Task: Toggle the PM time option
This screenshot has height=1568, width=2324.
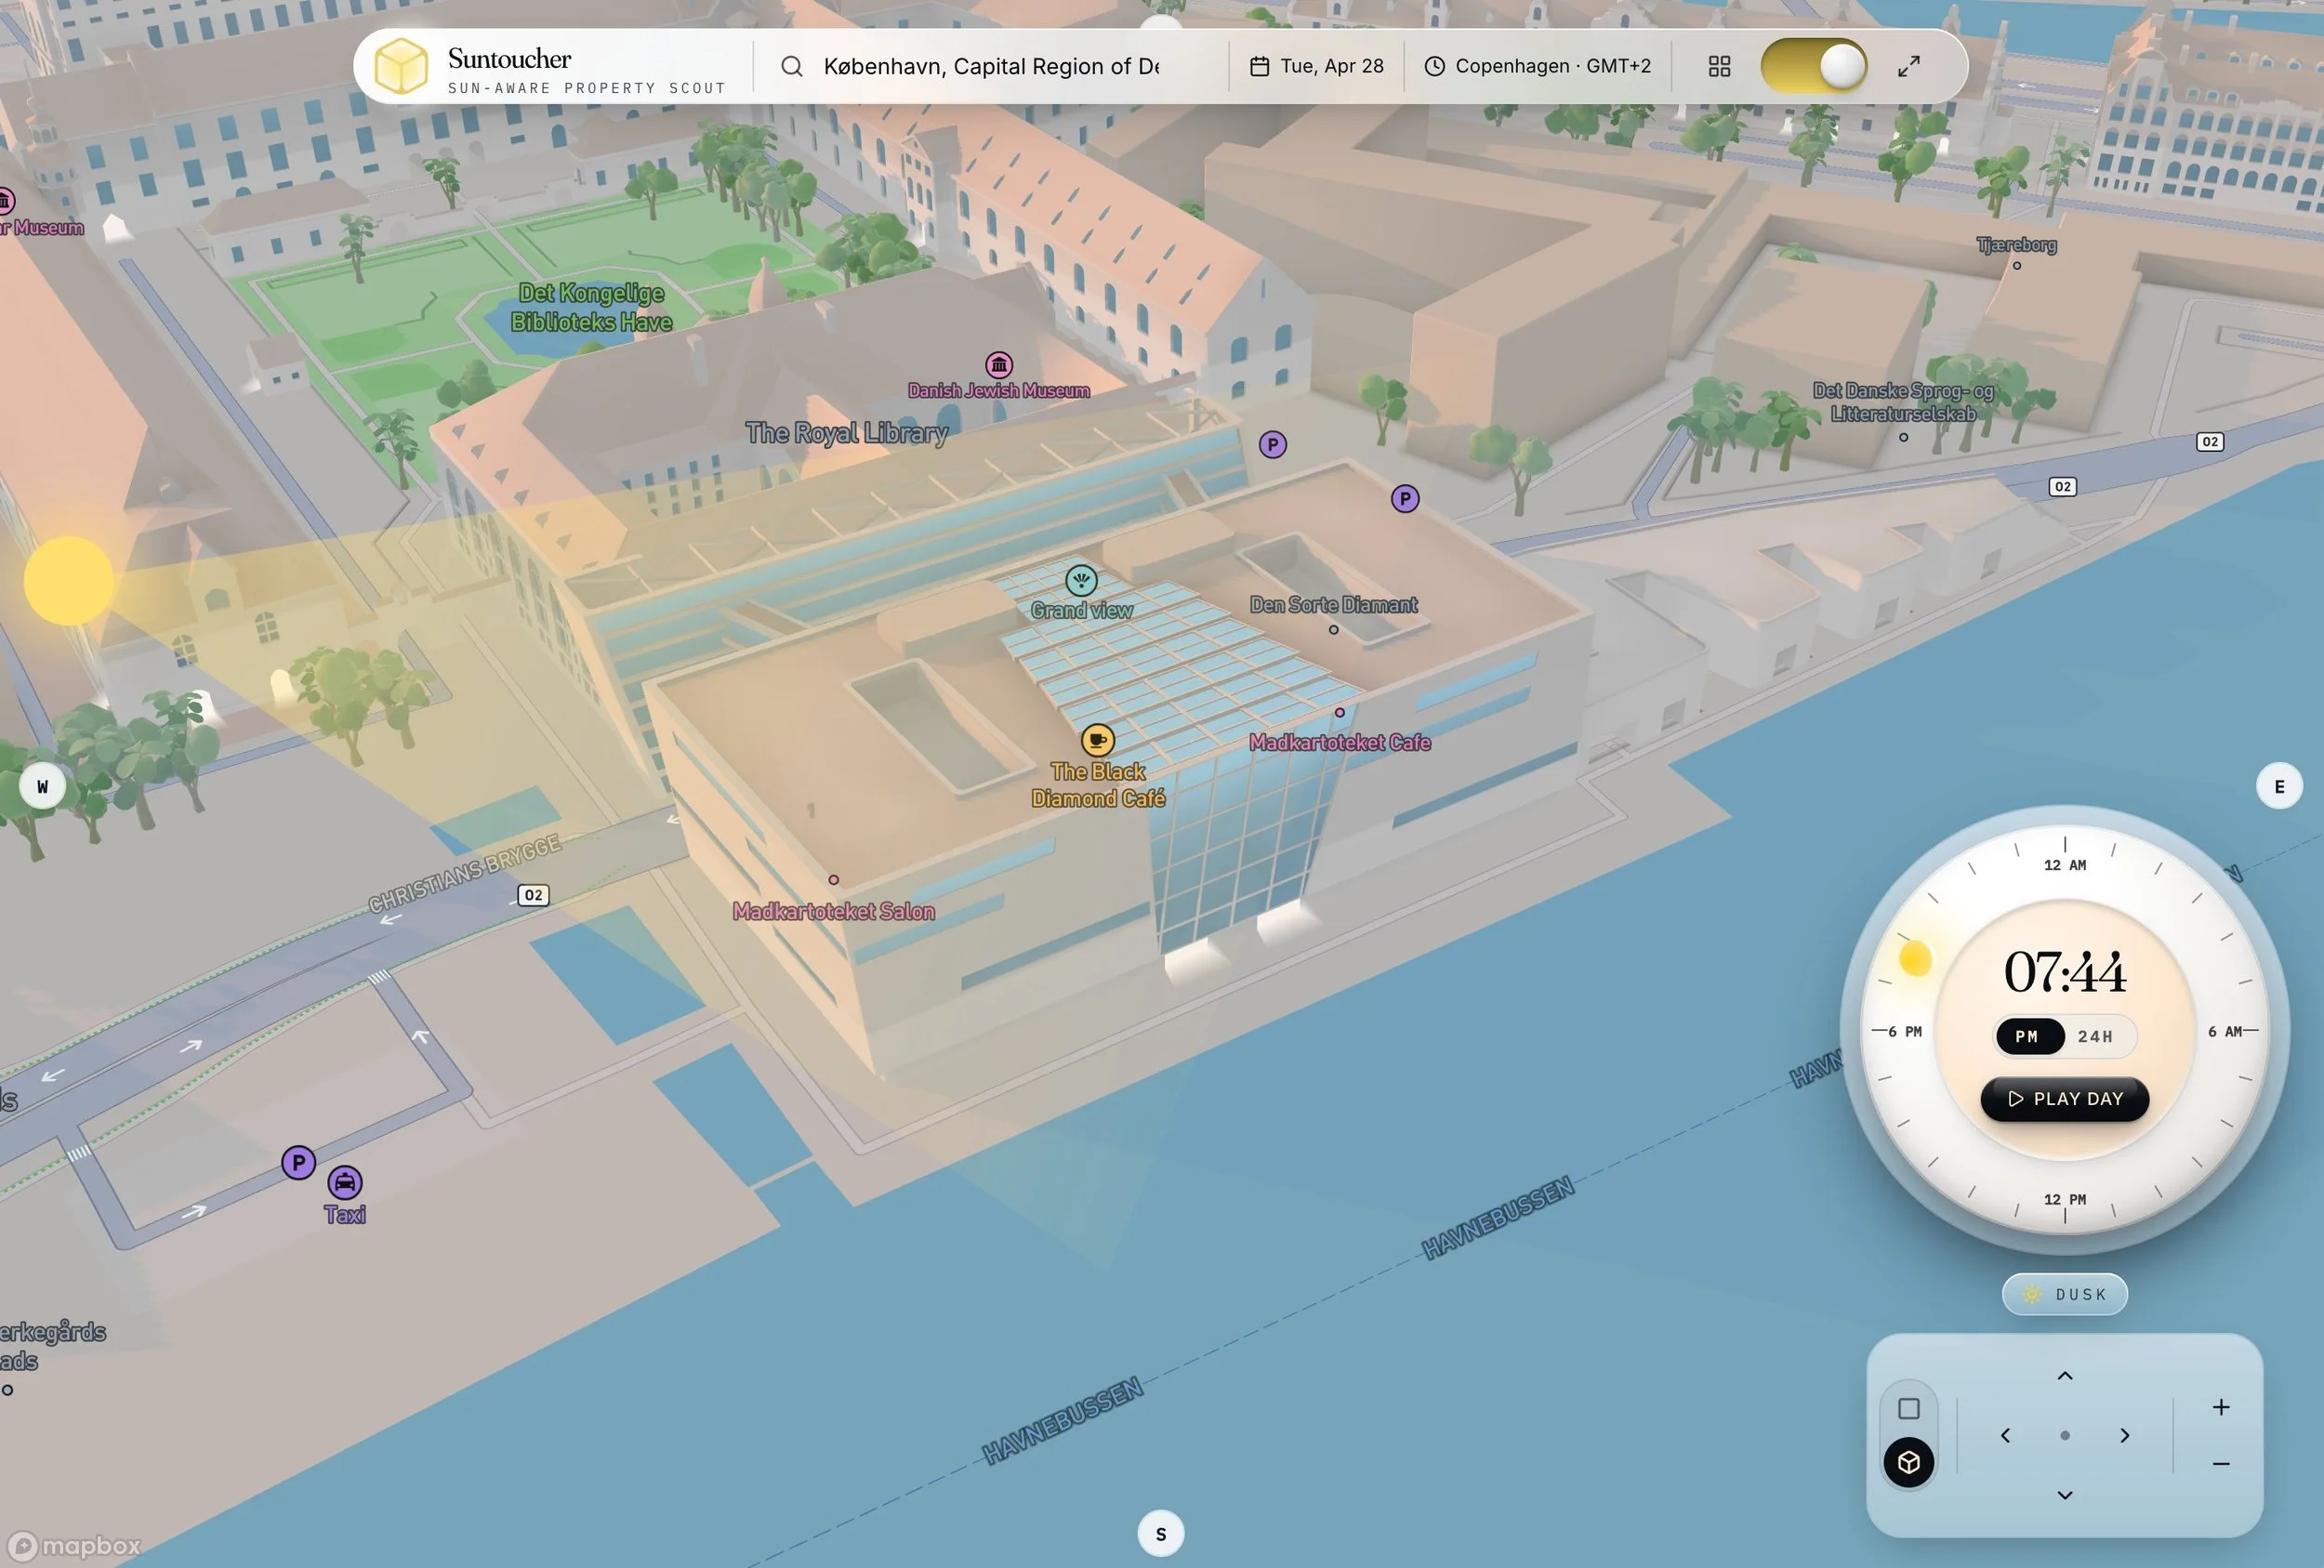Action: coord(2028,1036)
